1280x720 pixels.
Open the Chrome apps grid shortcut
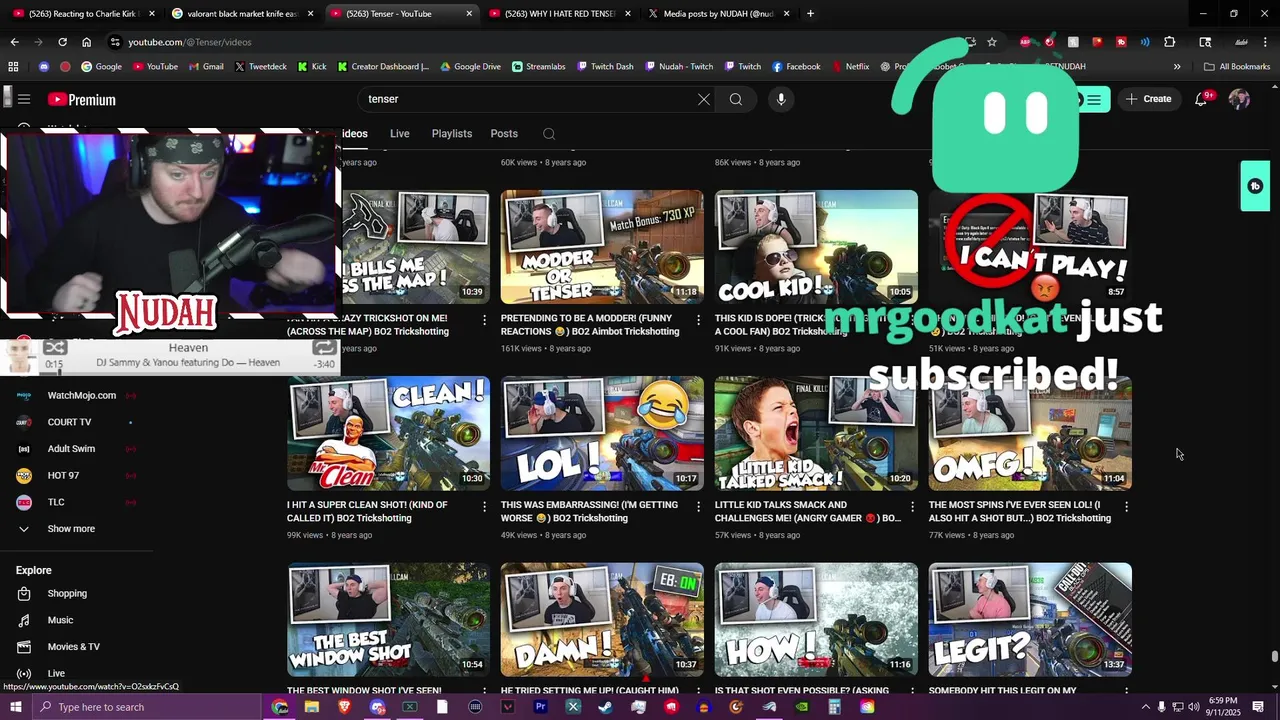(13, 67)
